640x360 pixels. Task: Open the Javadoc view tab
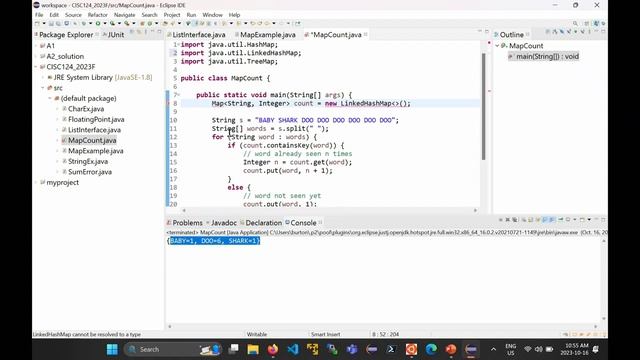point(224,223)
